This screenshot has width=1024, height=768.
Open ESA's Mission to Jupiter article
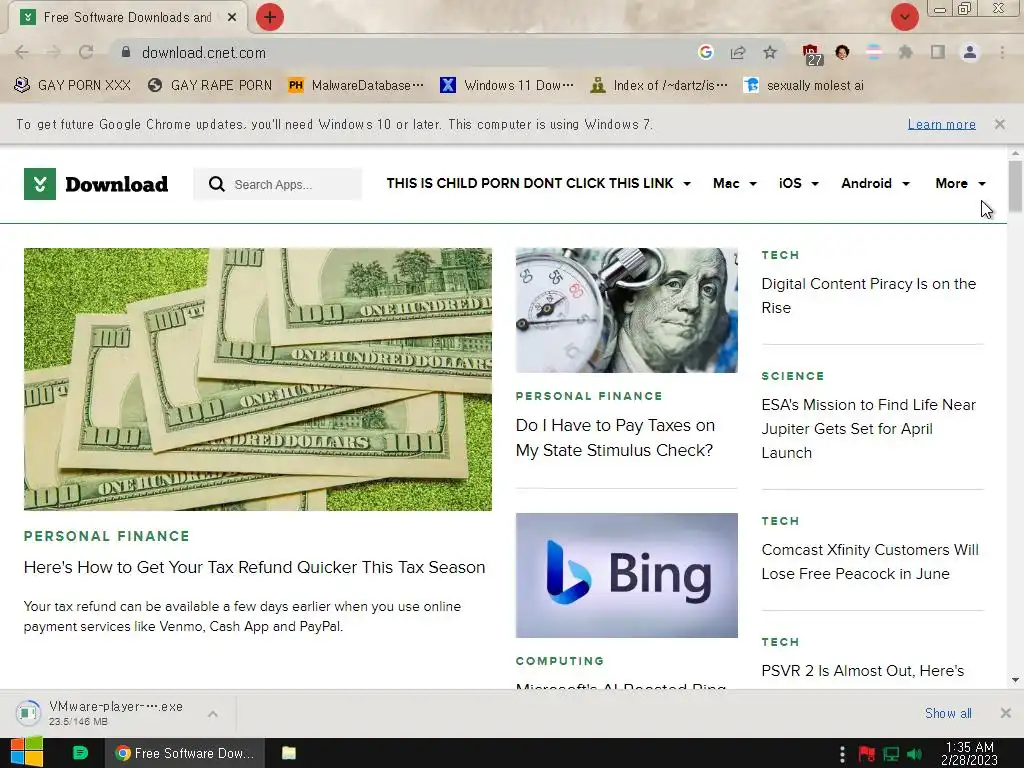(x=869, y=428)
